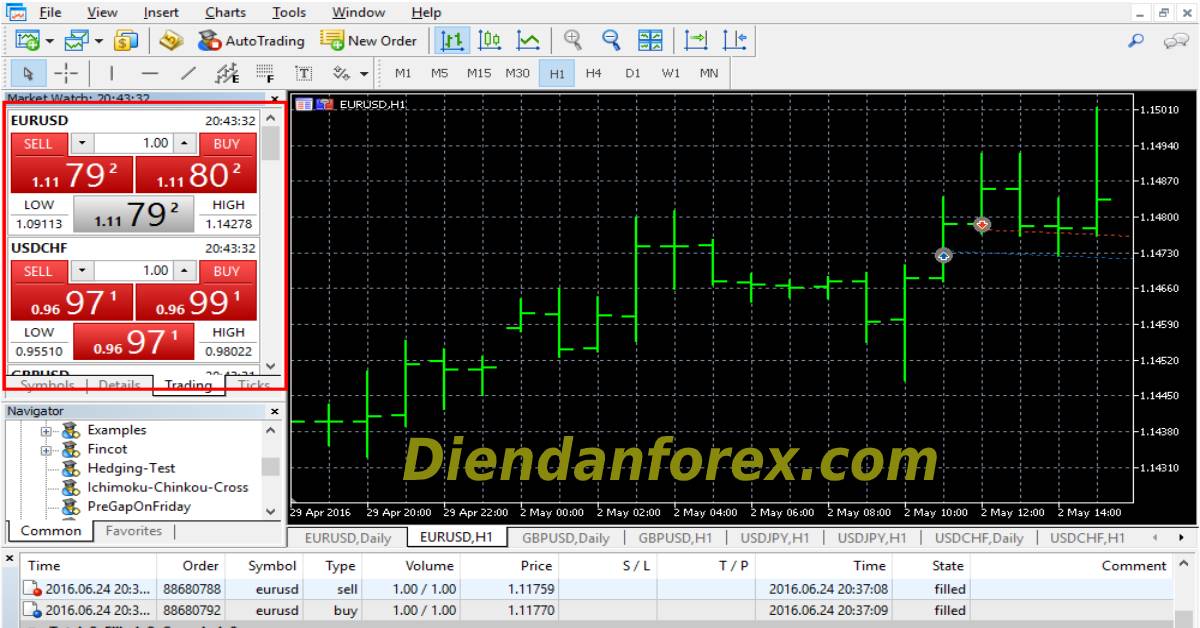Open the search magnifier at top right
Screen dimensions: 1200x628
click(x=1136, y=41)
